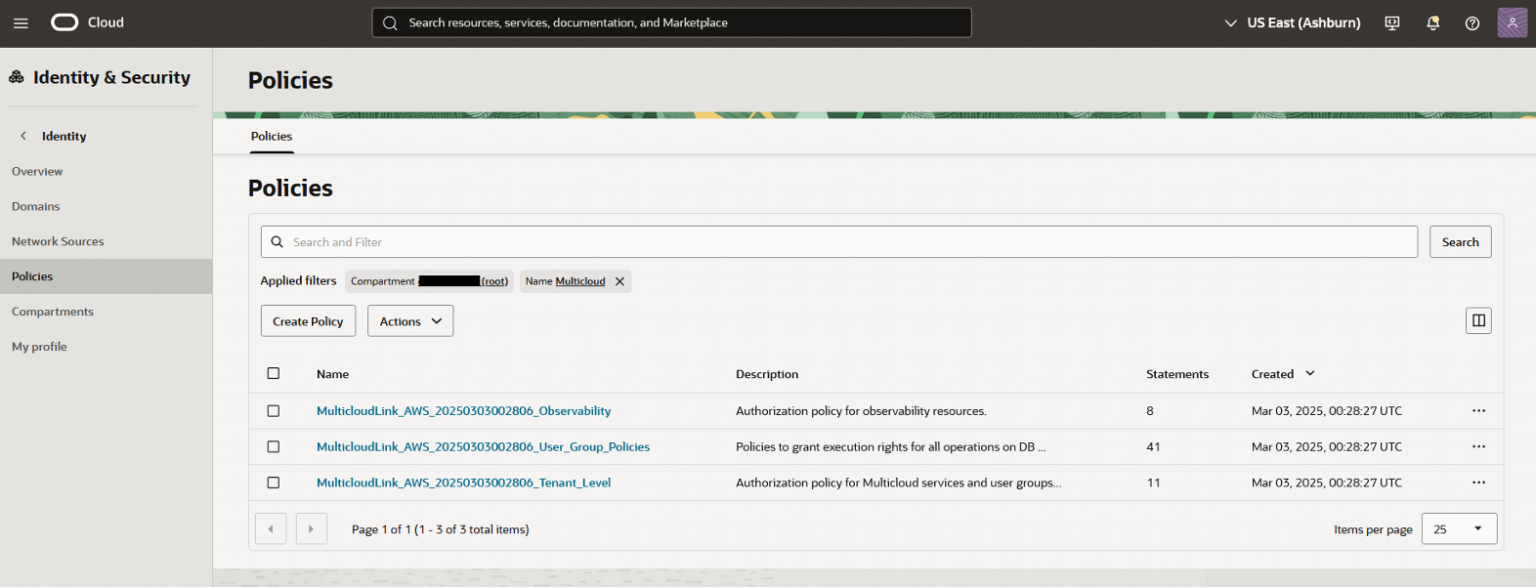
Task: Click the 'Policies to grant execution rights' description
Action: click(890, 447)
